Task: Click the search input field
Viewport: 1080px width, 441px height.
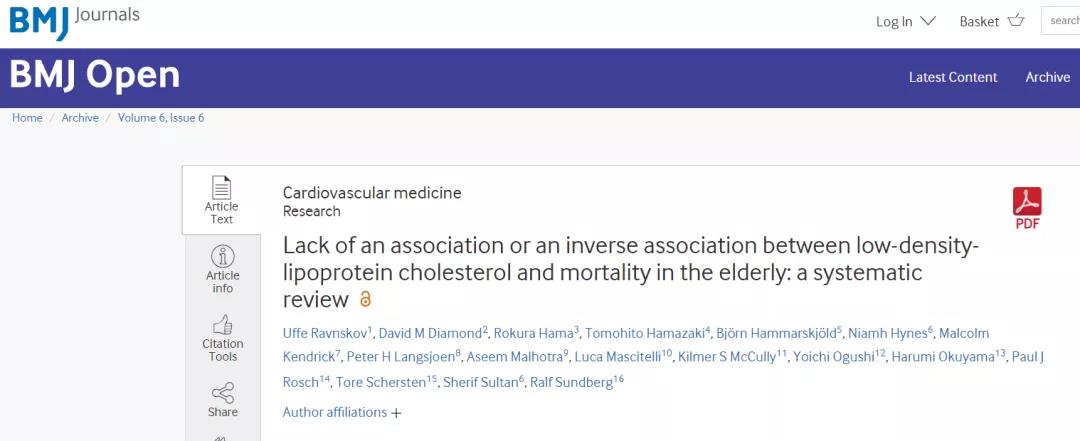Action: click(1060, 21)
